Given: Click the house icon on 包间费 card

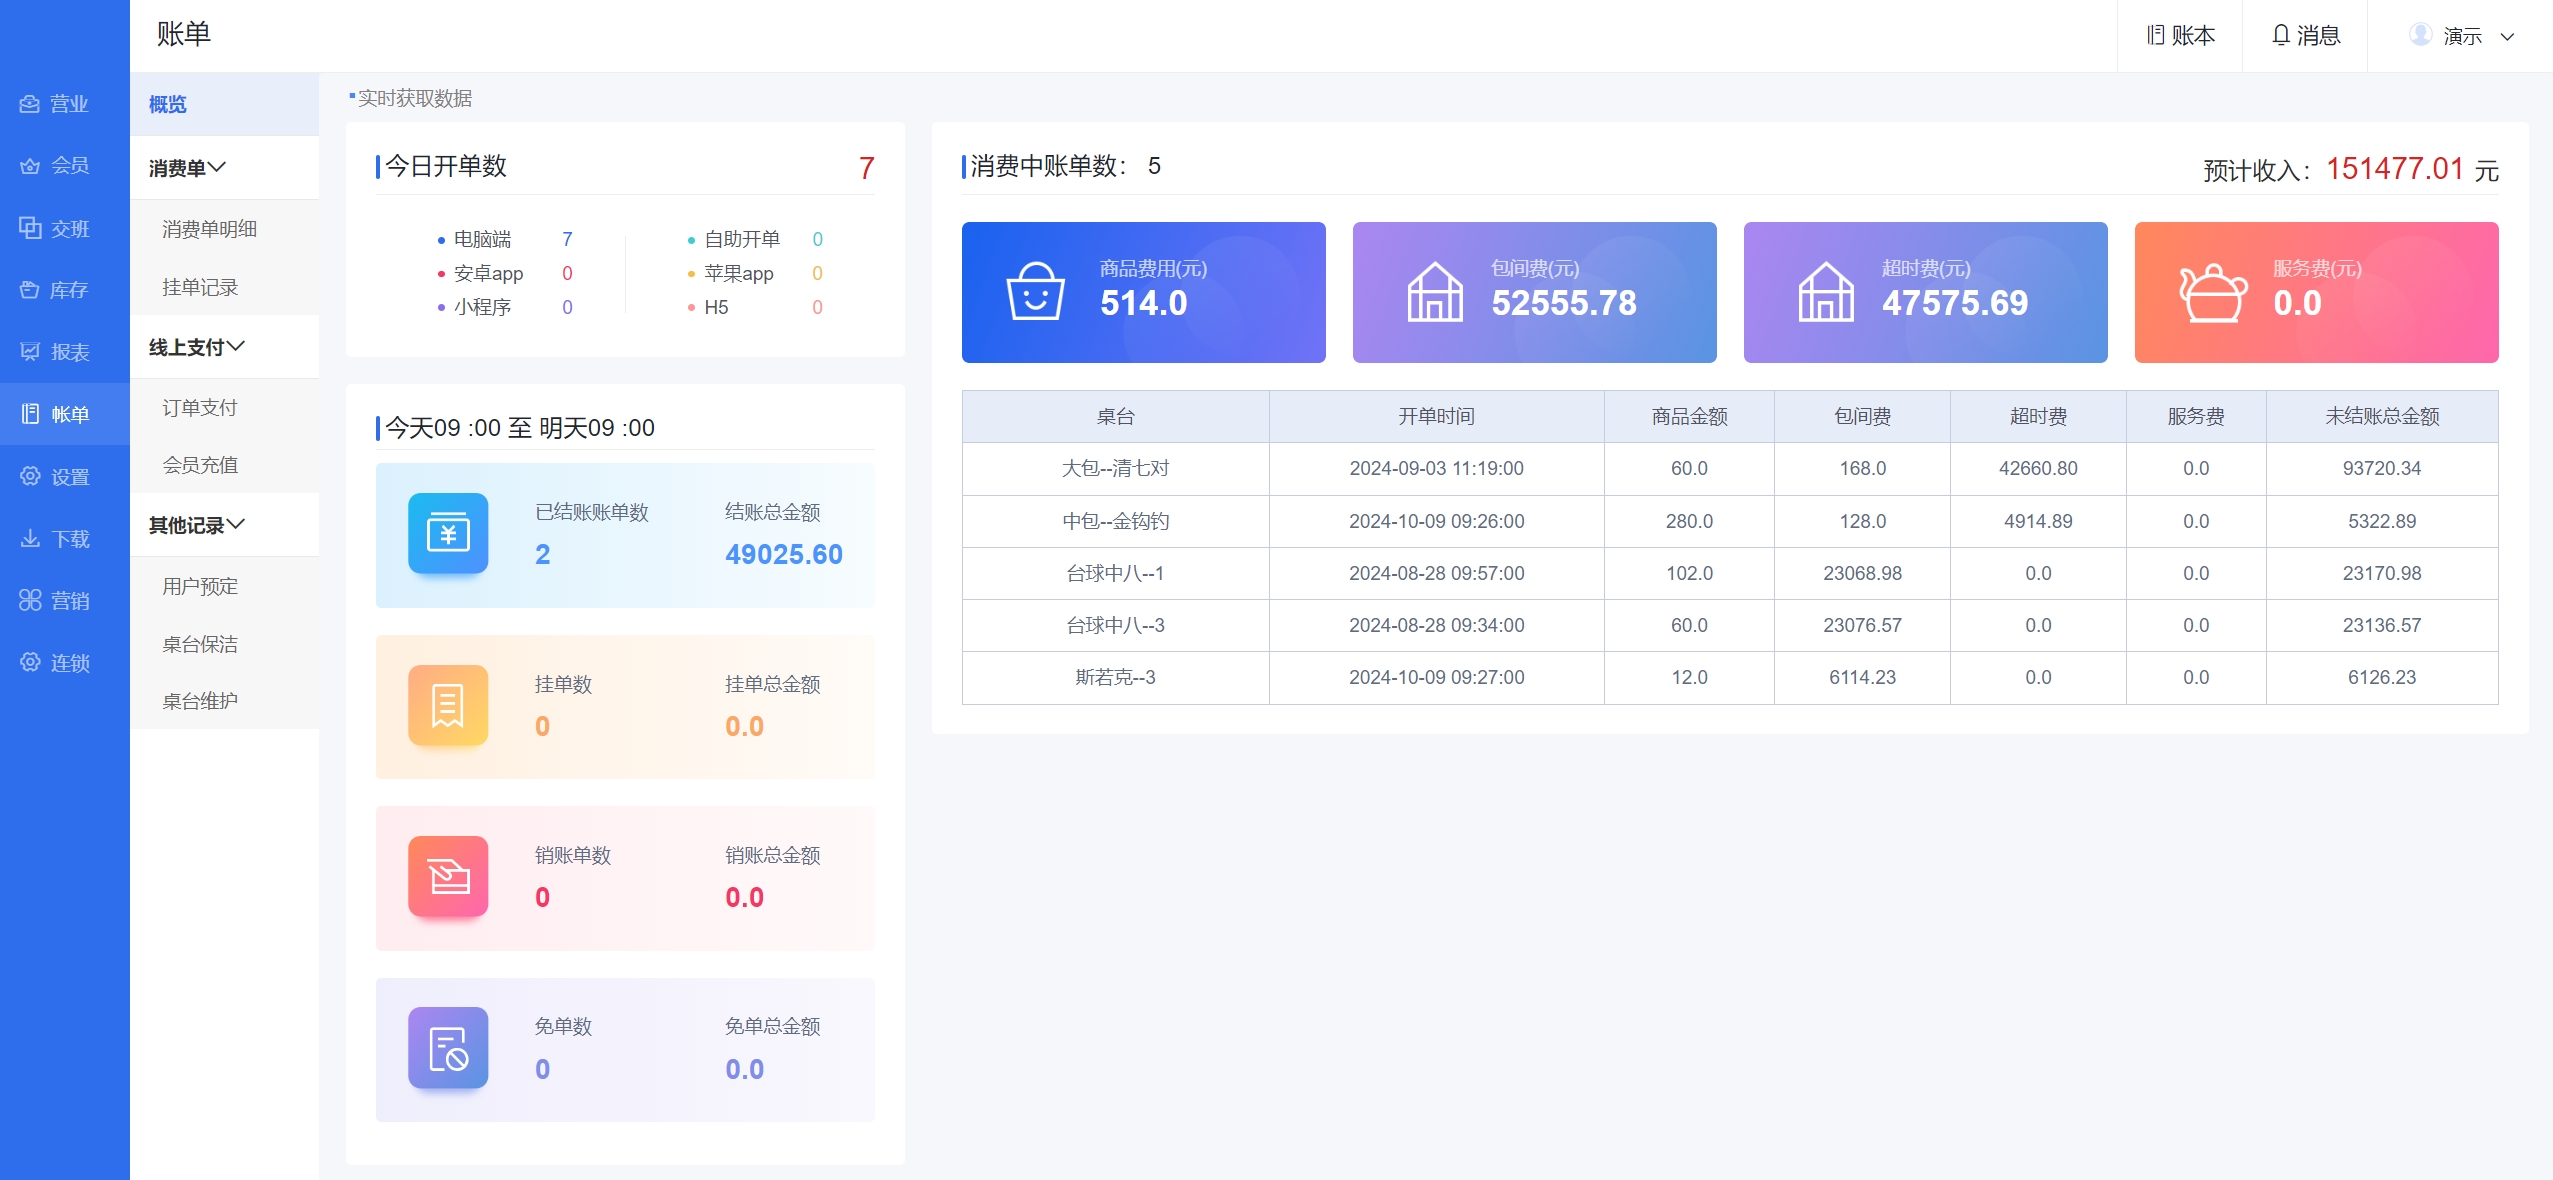Looking at the screenshot, I should pos(1434,291).
